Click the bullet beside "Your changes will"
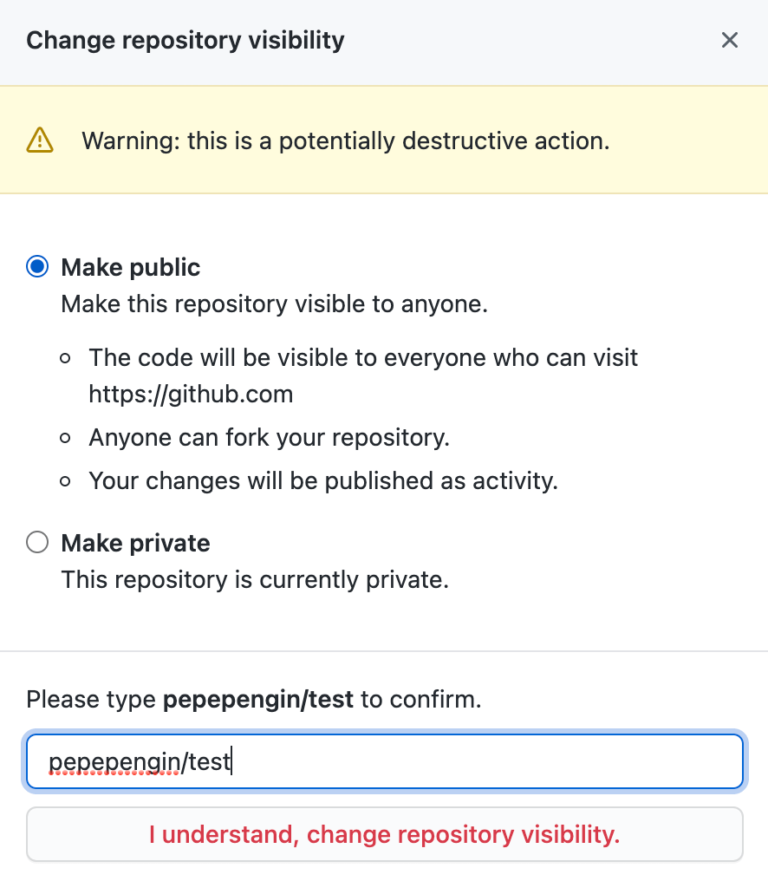768x881 pixels. pos(66,481)
